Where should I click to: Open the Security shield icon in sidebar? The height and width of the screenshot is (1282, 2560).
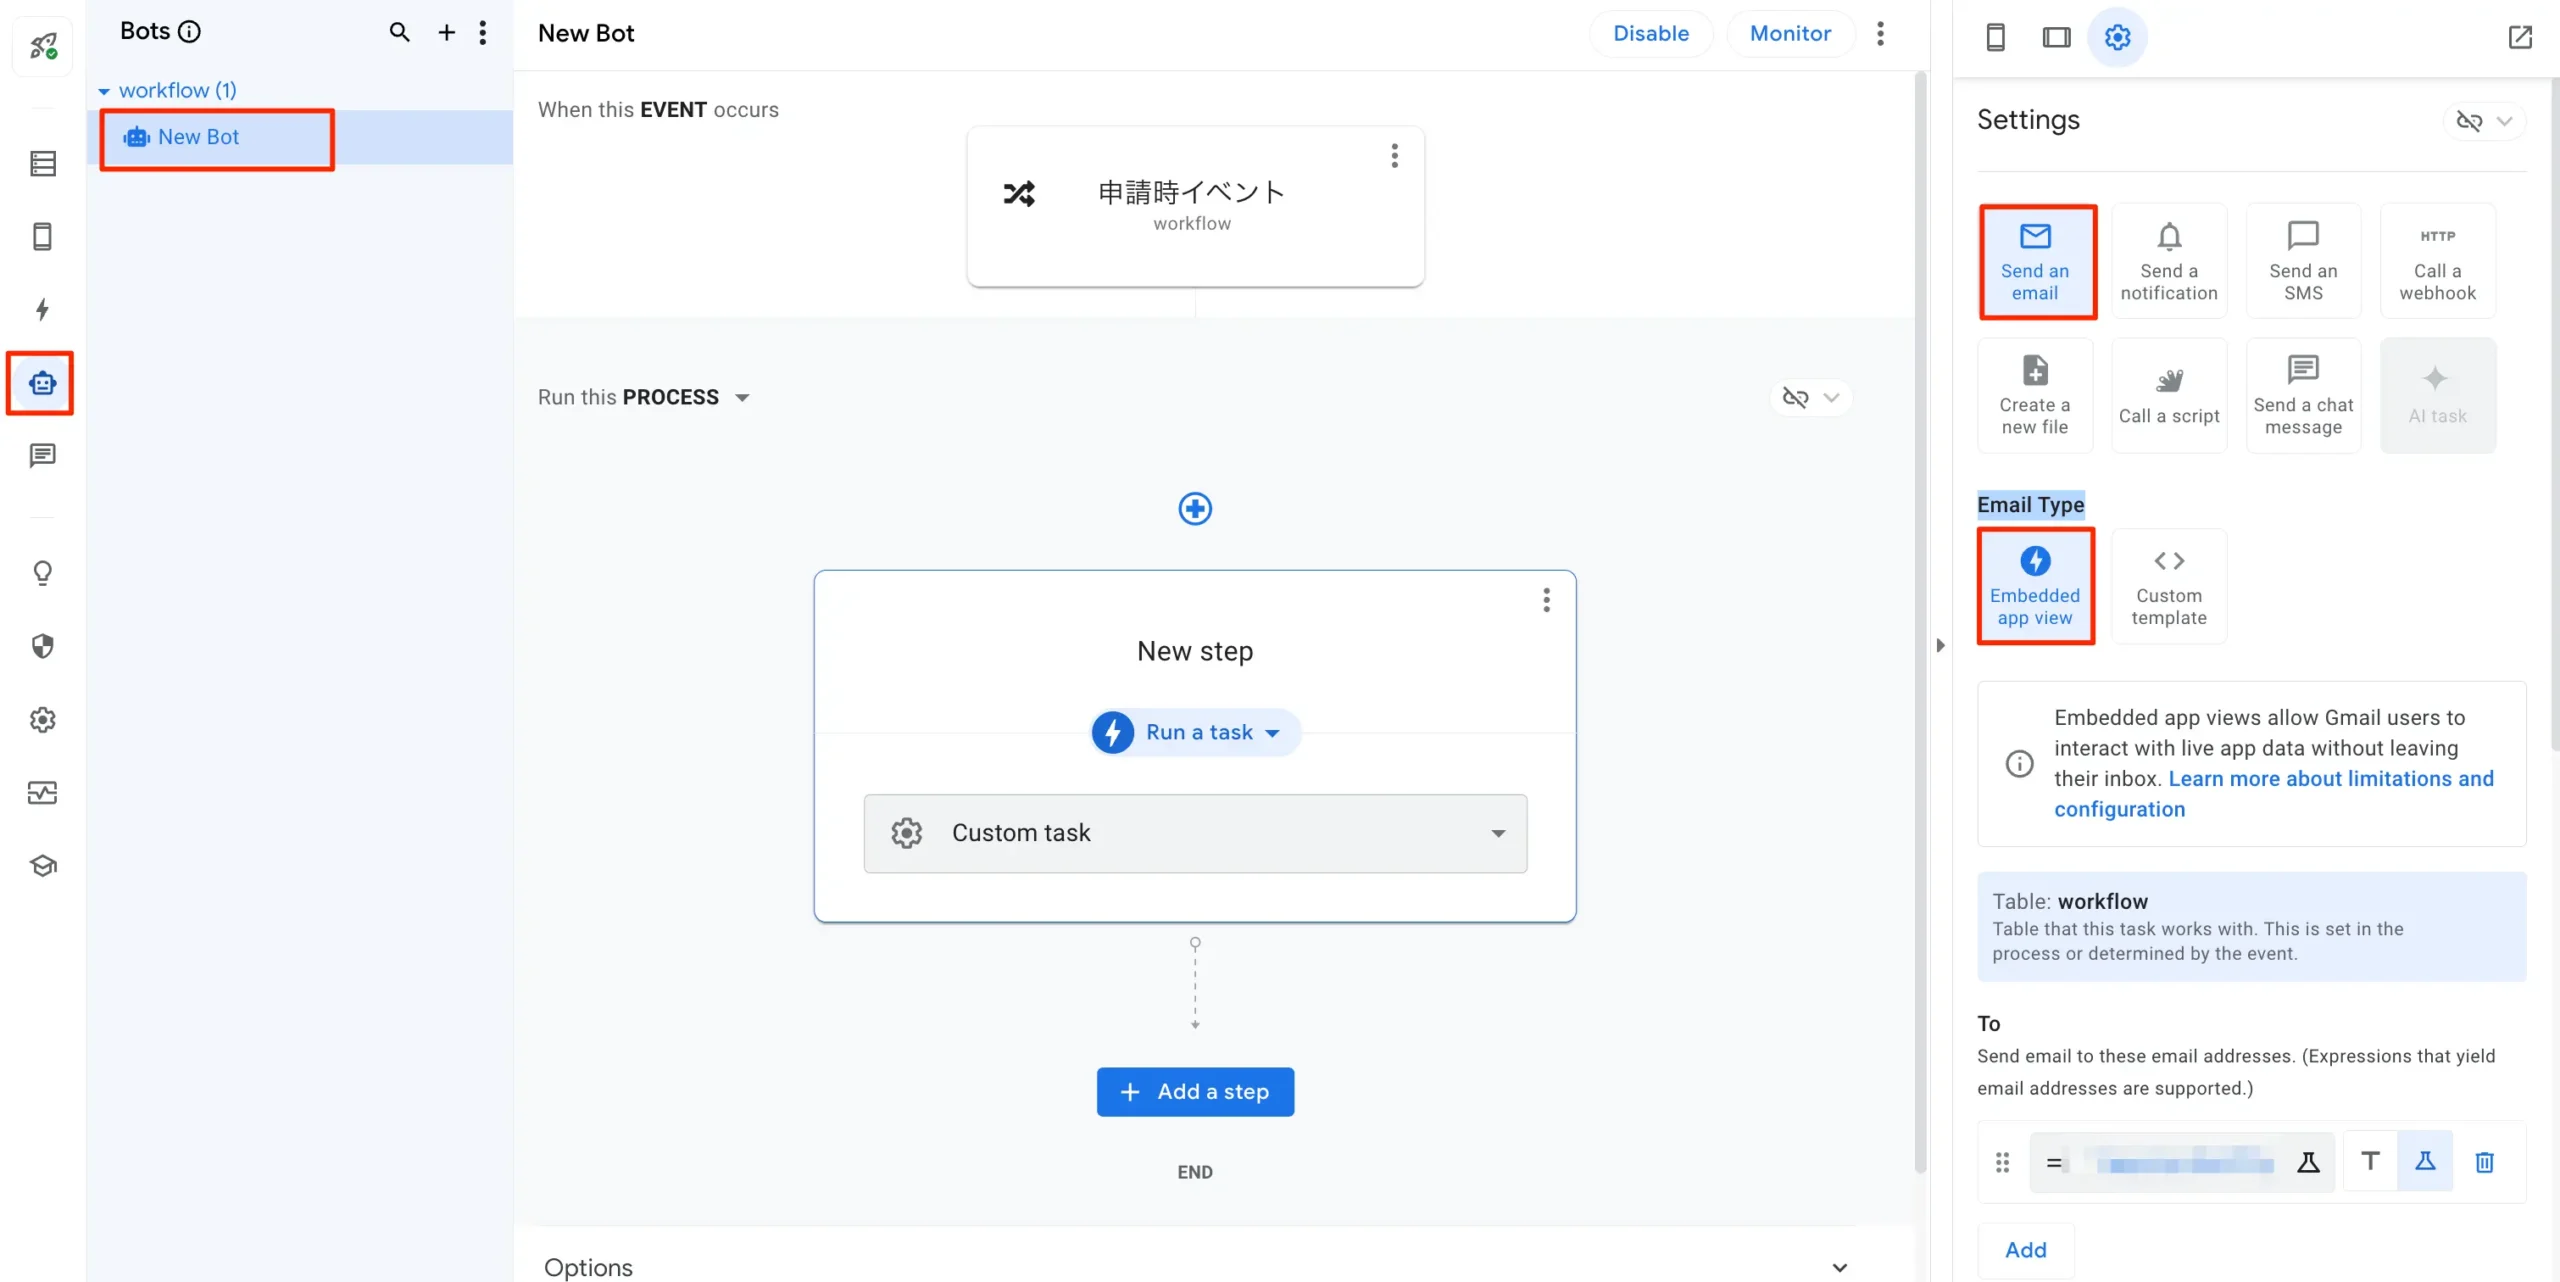pyautogui.click(x=42, y=646)
